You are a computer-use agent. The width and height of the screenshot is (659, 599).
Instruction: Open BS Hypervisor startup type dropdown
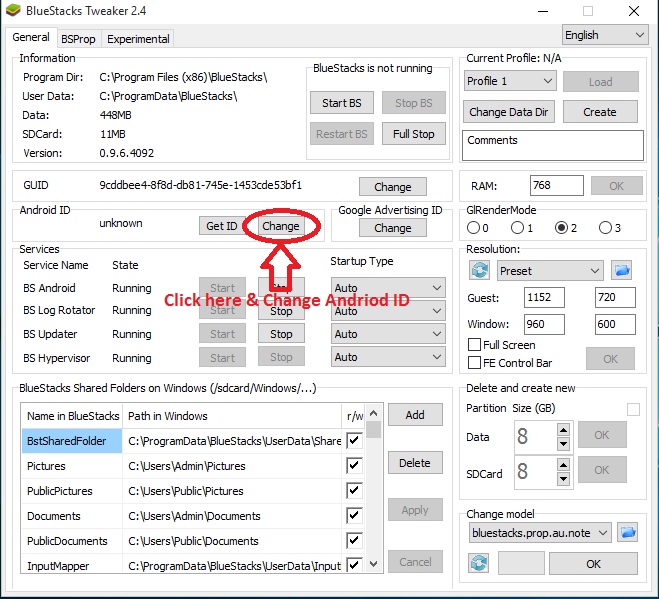[x=388, y=357]
